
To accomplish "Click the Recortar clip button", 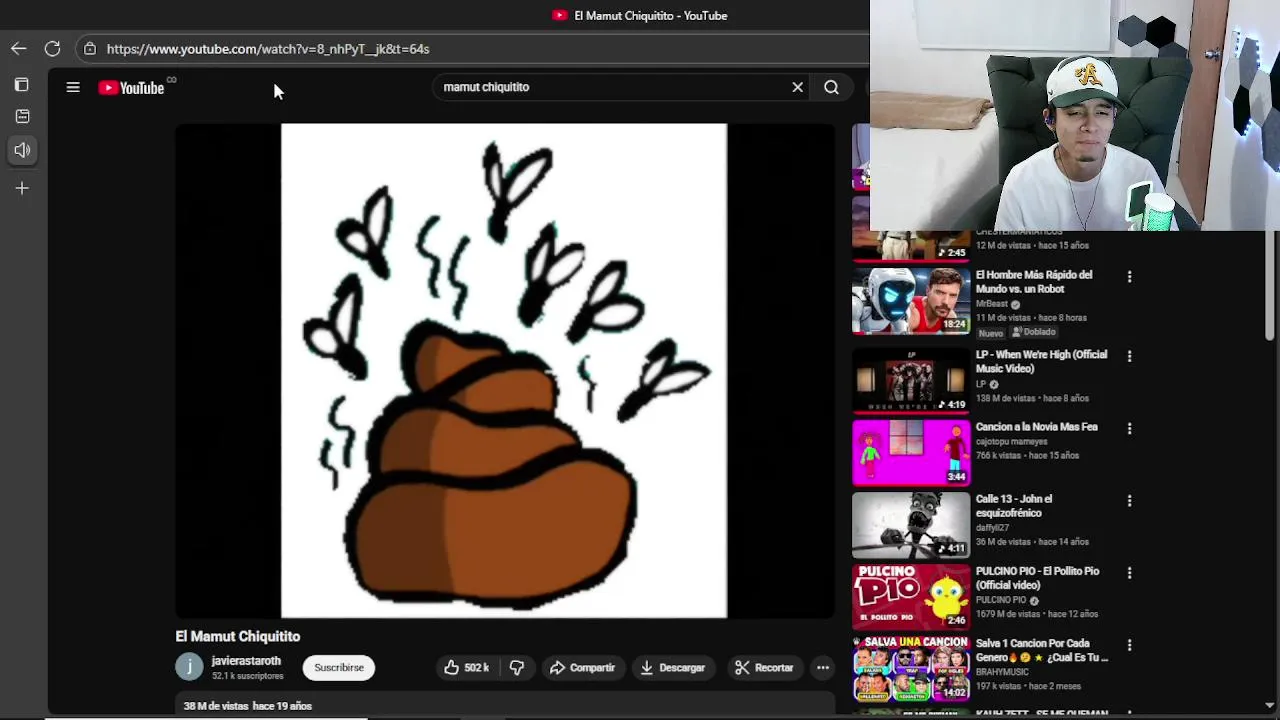I will pos(764,667).
